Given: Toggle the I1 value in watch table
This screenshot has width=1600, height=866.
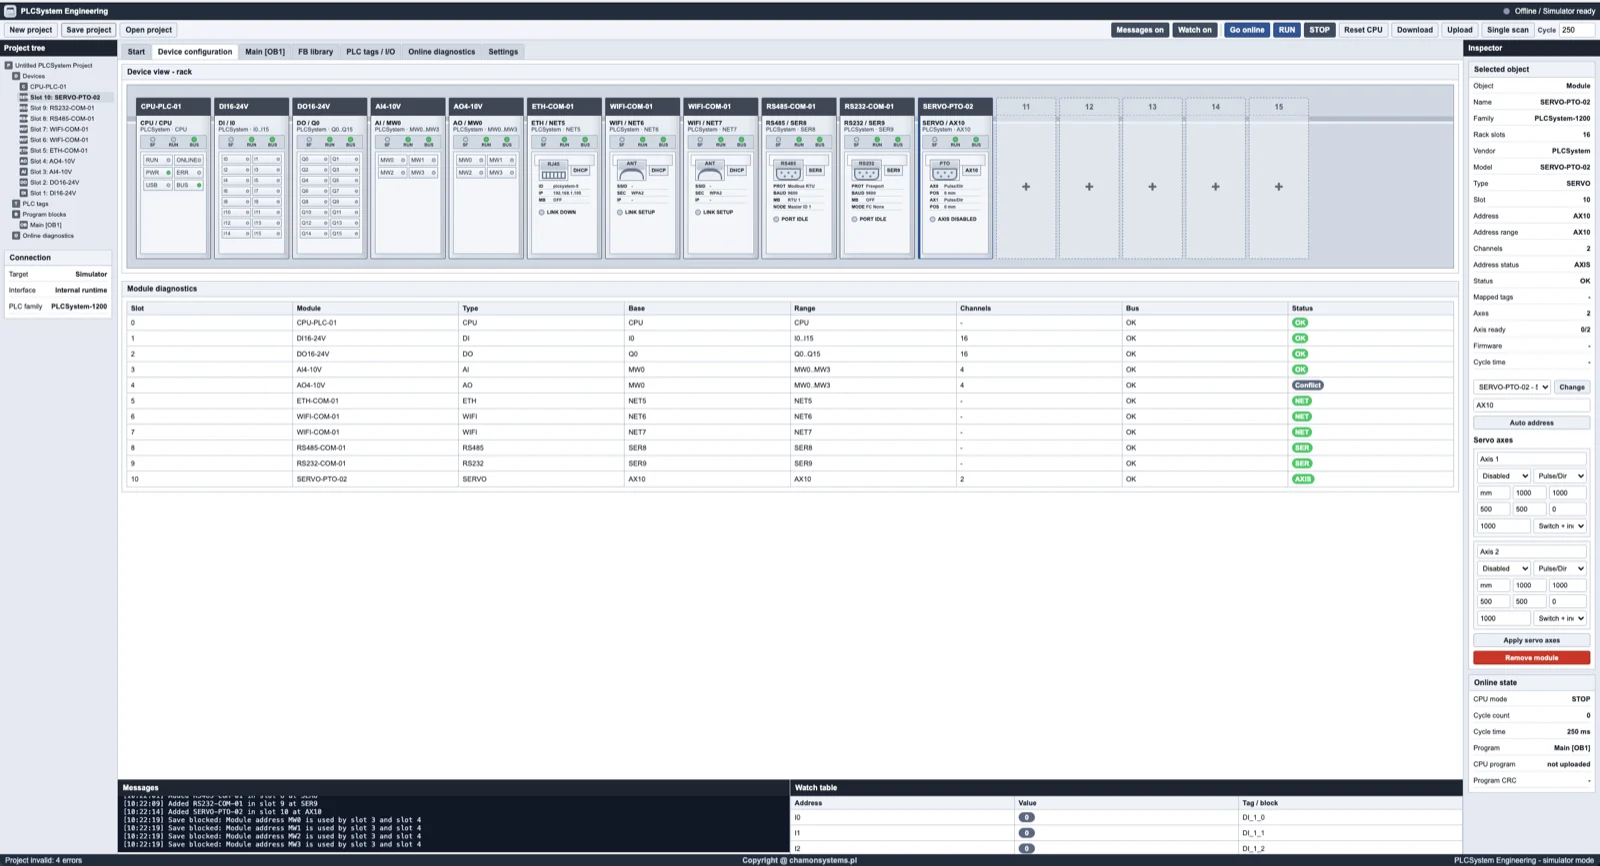Looking at the screenshot, I should 1026,833.
